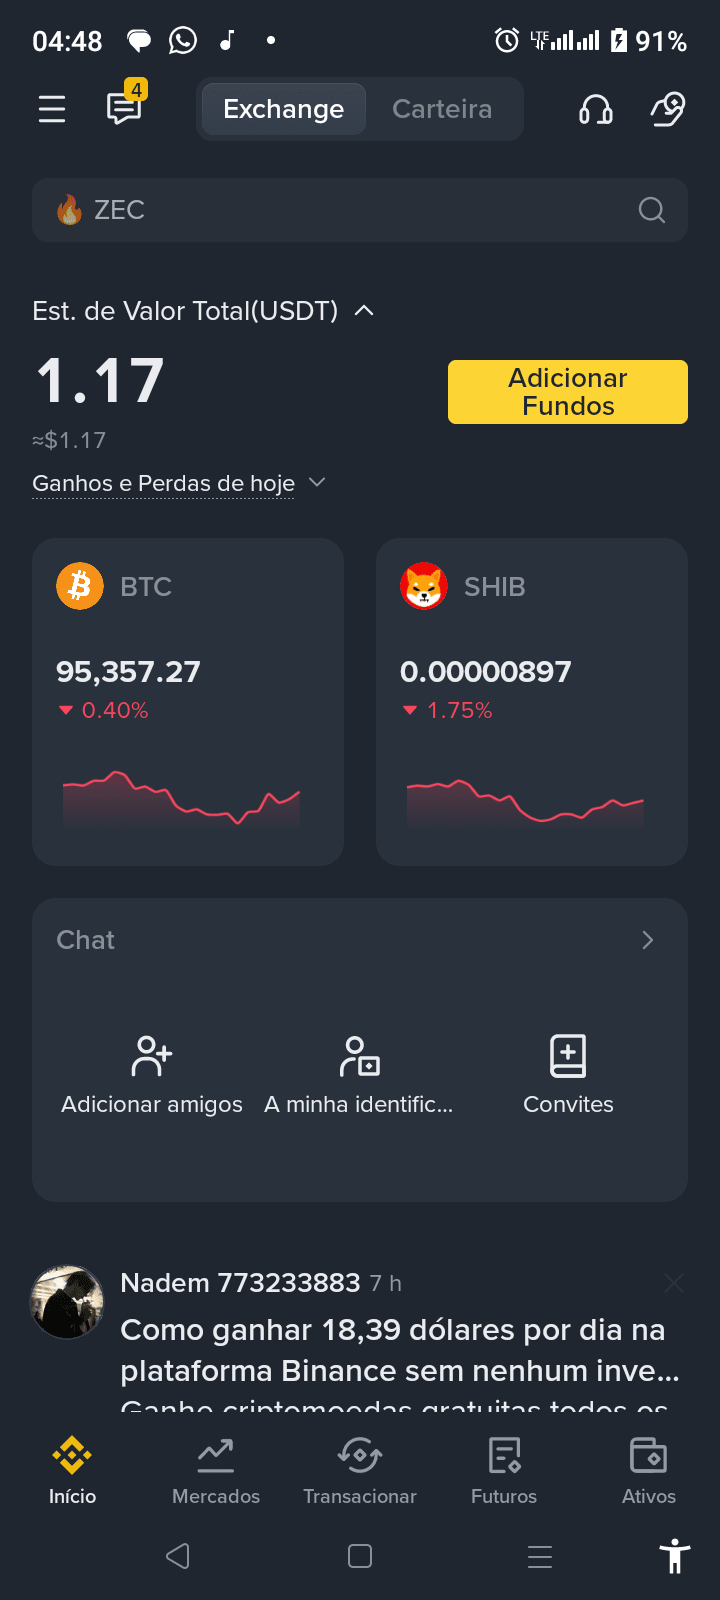720x1600 pixels.
Task: Open customer support headset icon
Action: (x=596, y=109)
